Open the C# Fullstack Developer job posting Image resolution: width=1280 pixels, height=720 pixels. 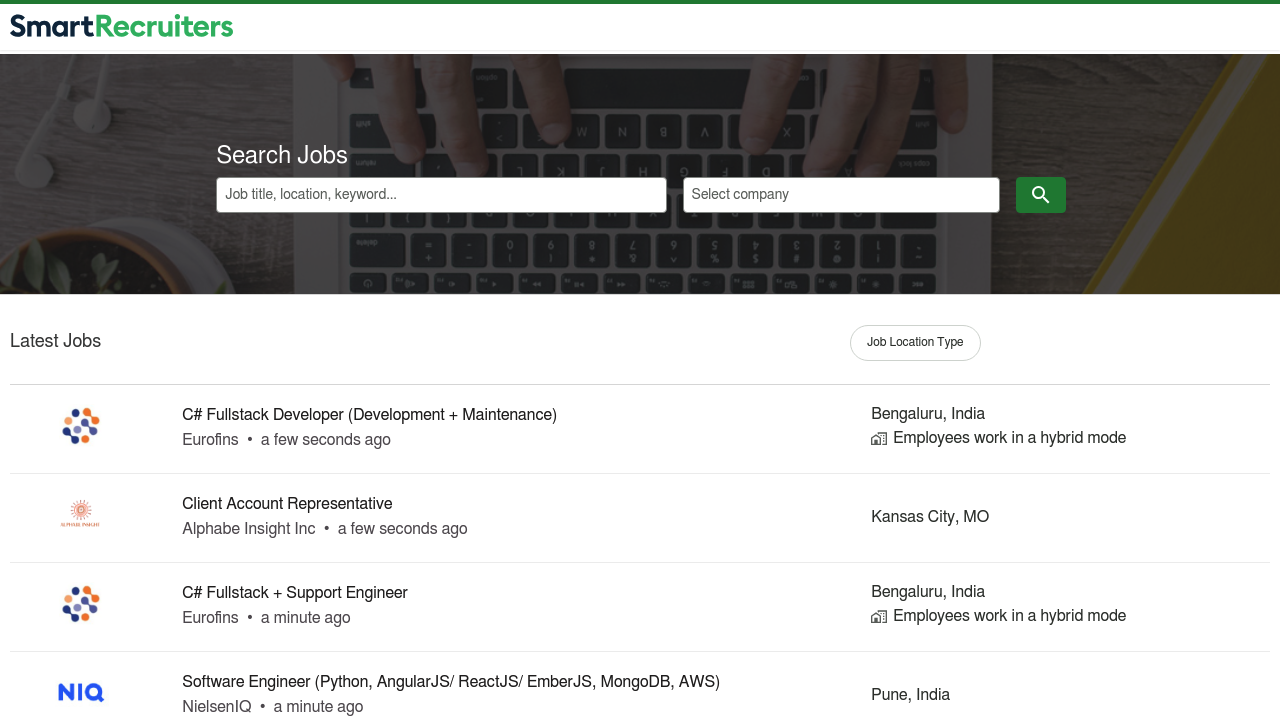(369, 414)
